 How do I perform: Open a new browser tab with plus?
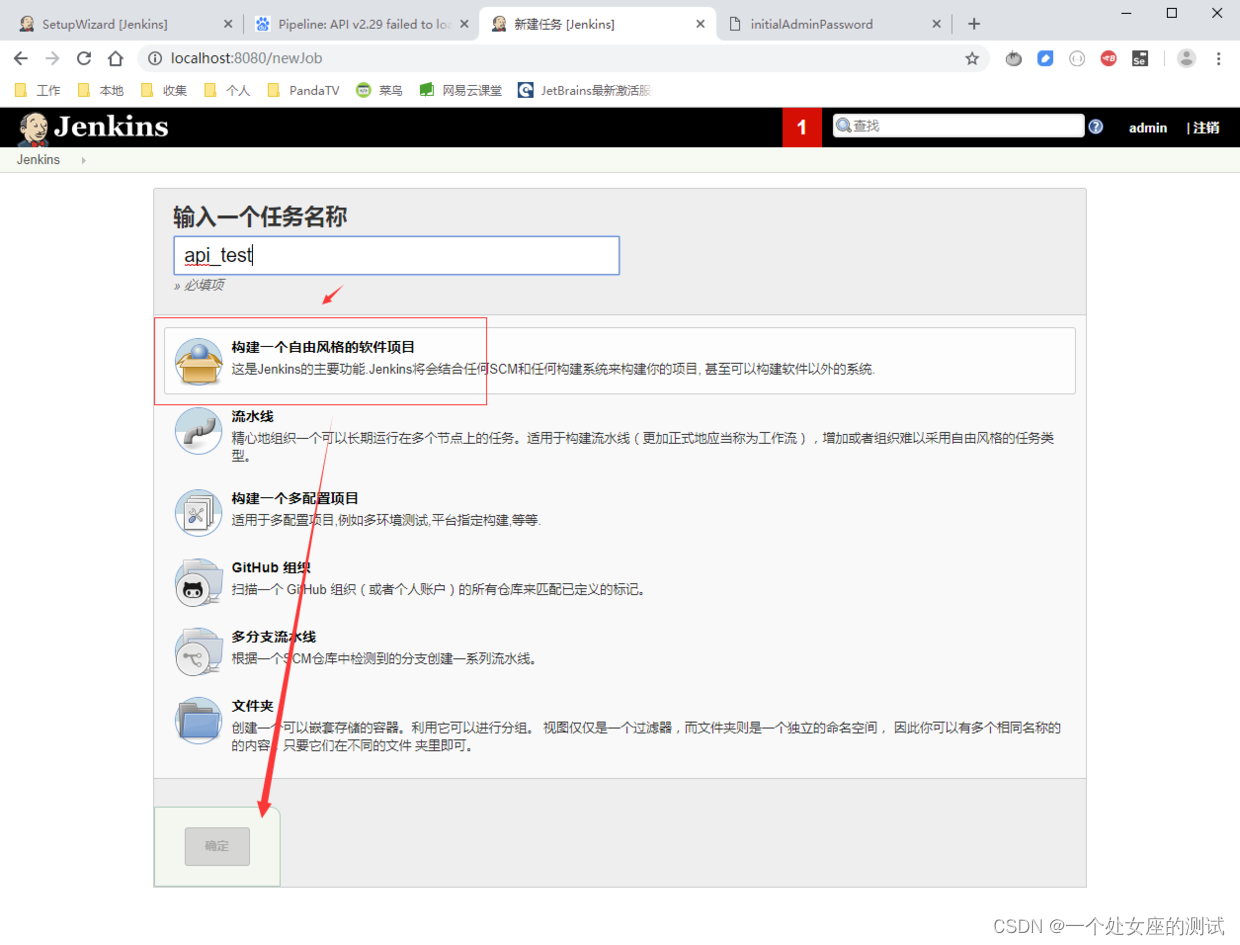point(974,23)
